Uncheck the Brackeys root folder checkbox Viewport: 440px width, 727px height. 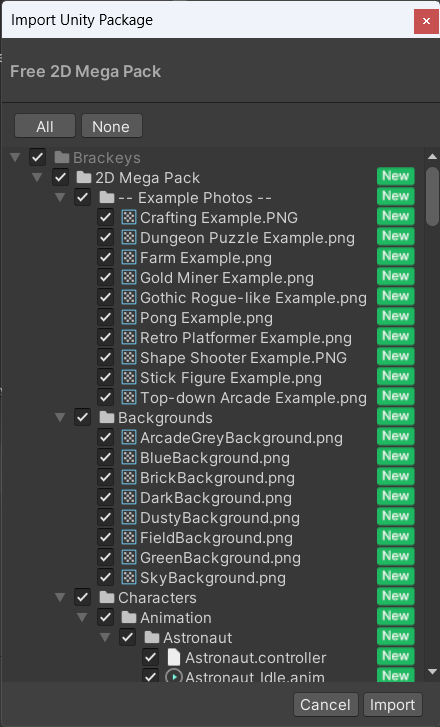(x=38, y=157)
